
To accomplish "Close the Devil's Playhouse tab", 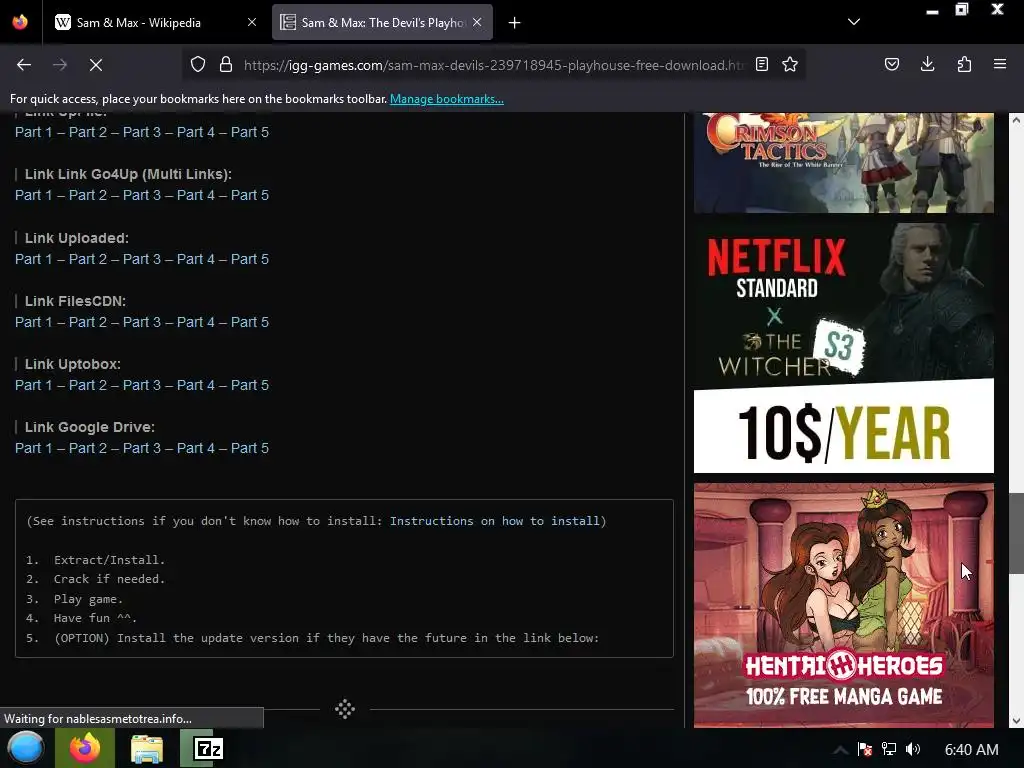I will click(x=477, y=22).
